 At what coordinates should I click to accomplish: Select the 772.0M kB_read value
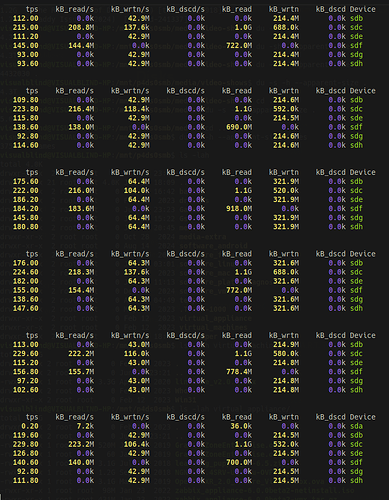239,290
